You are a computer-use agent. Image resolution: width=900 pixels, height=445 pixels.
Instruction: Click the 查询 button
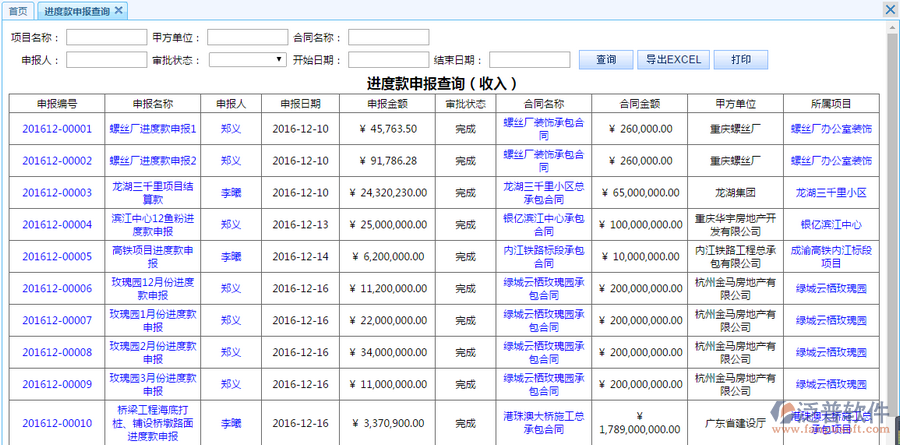point(605,60)
